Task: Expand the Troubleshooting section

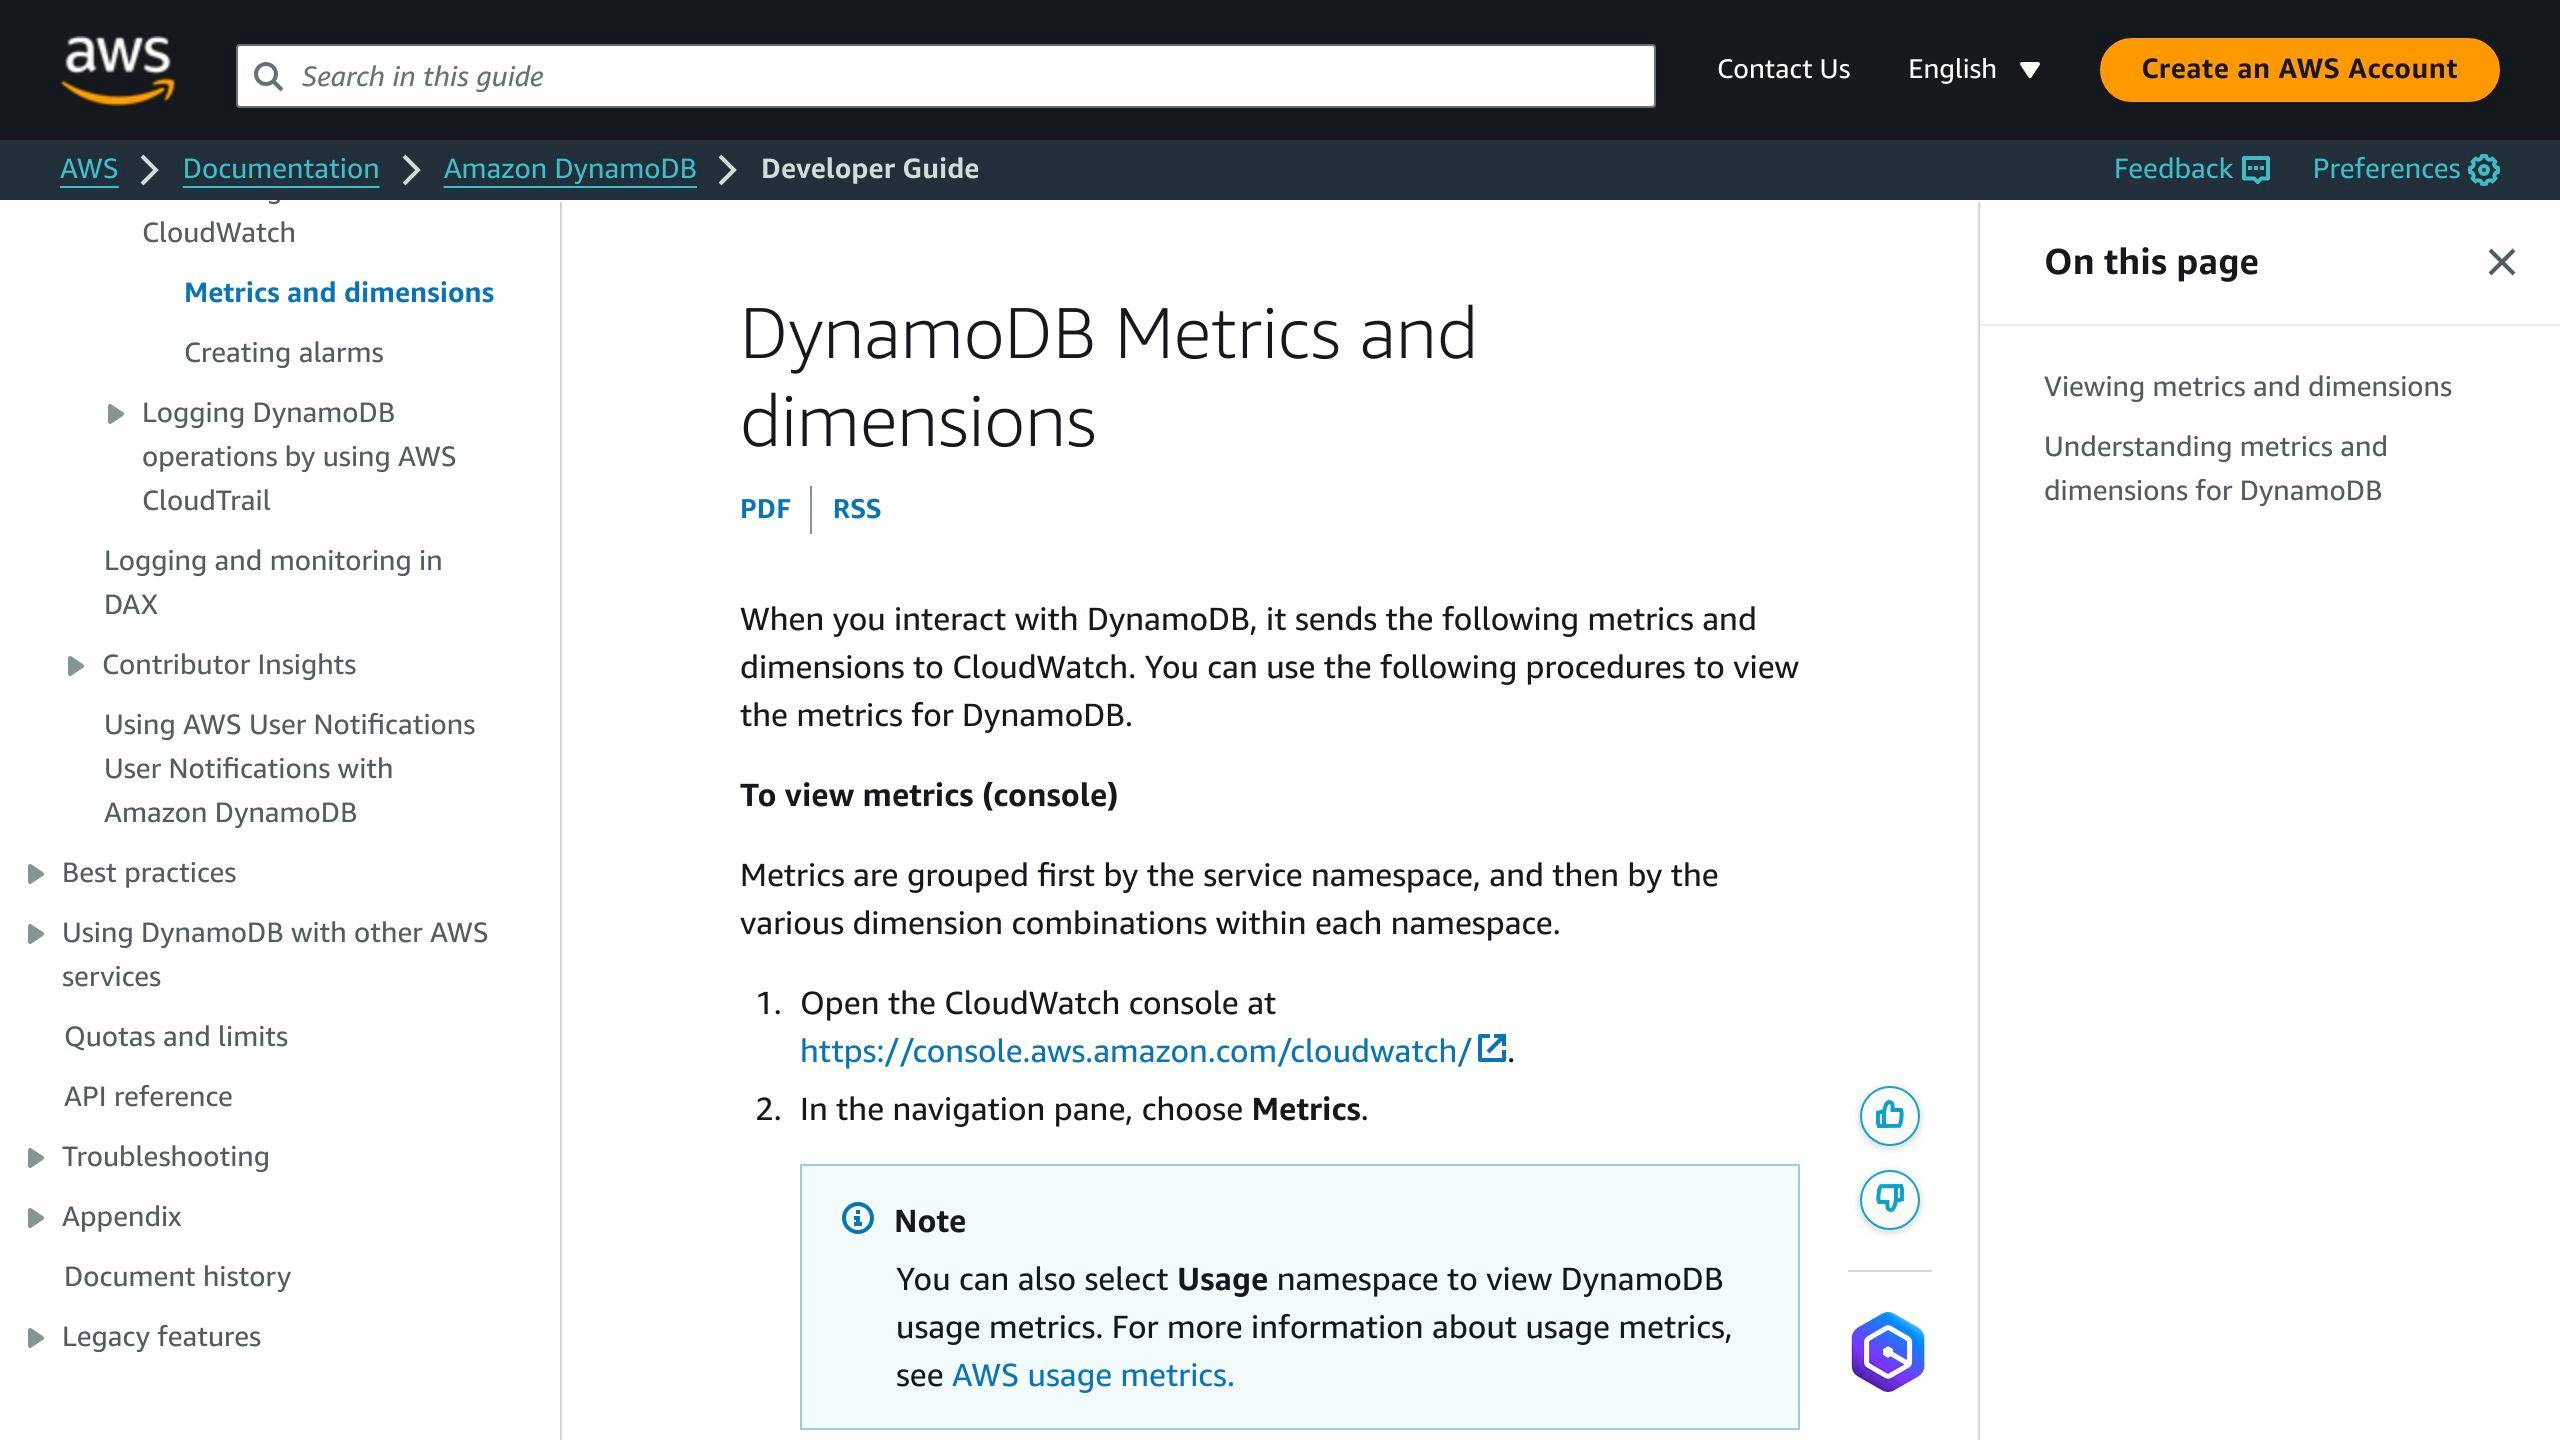Action: 36,1158
